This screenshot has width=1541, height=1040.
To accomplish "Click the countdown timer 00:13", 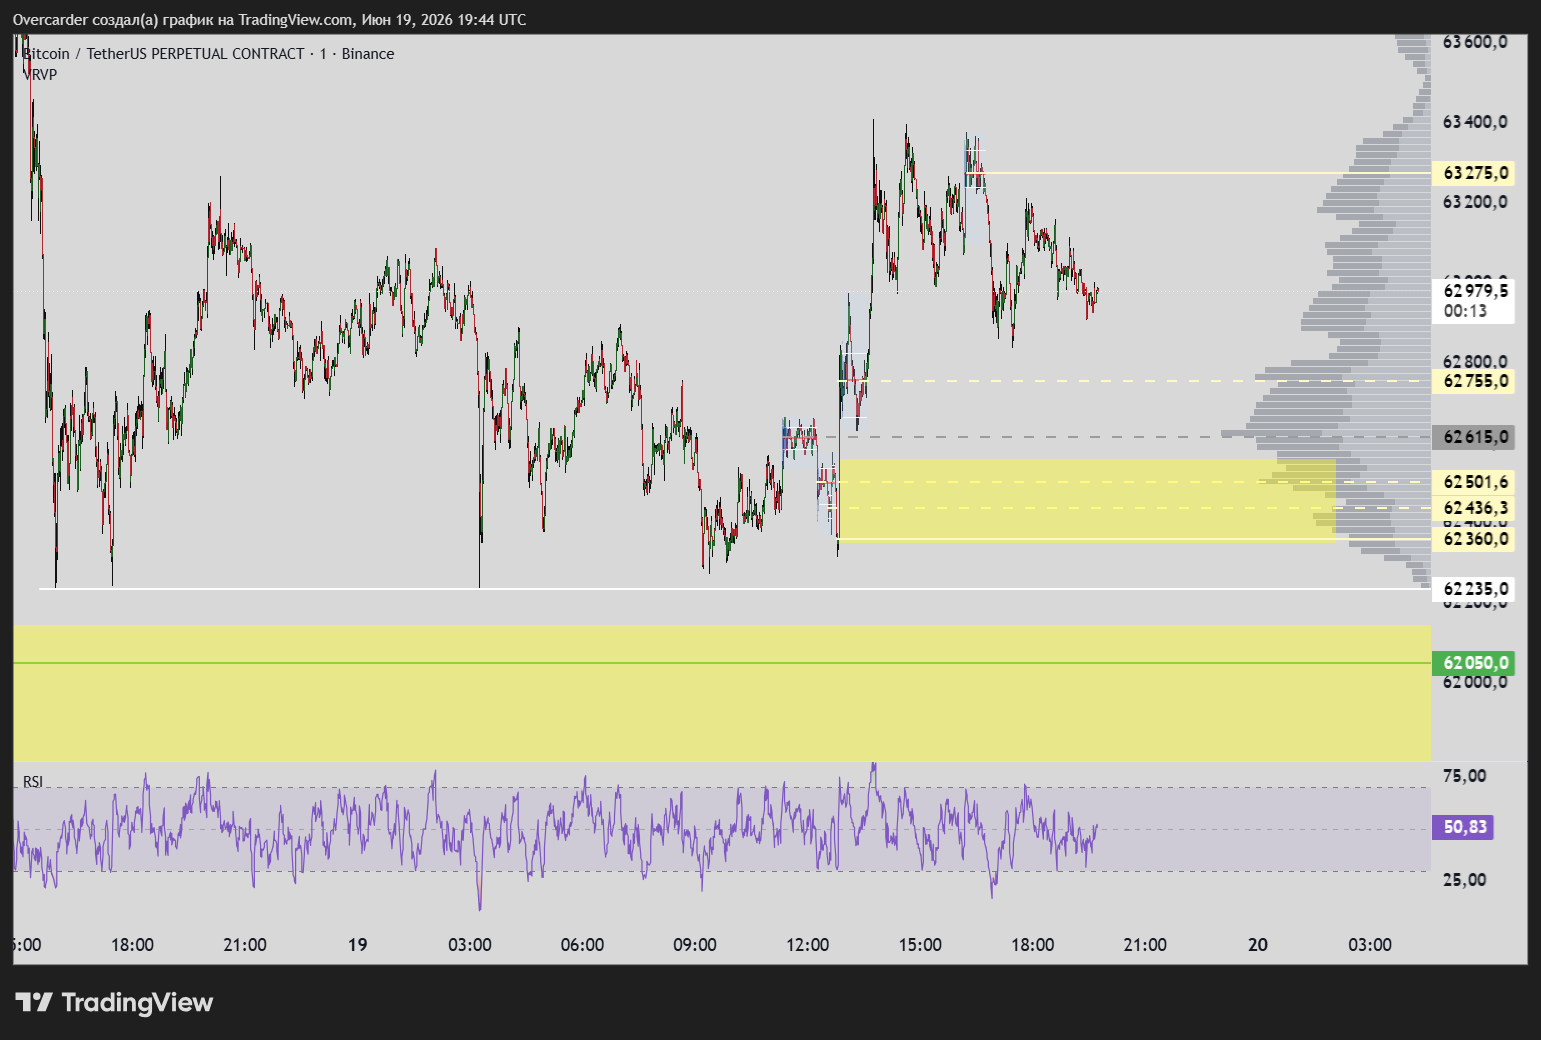I will (1465, 311).
